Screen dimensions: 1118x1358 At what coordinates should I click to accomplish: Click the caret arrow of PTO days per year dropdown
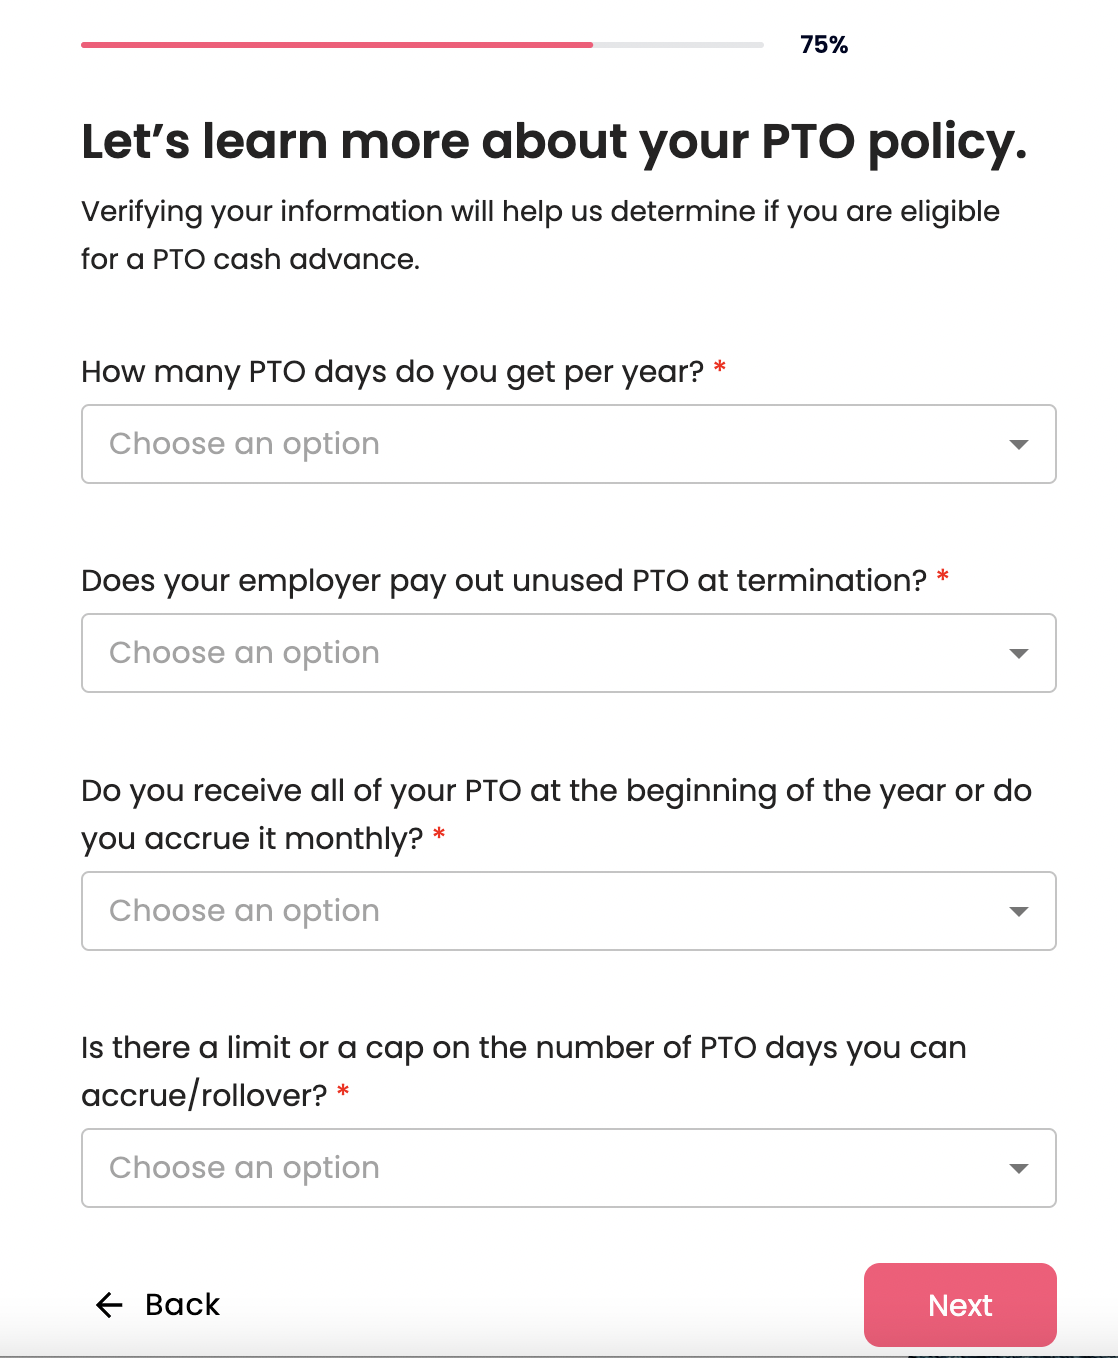coord(1019,444)
